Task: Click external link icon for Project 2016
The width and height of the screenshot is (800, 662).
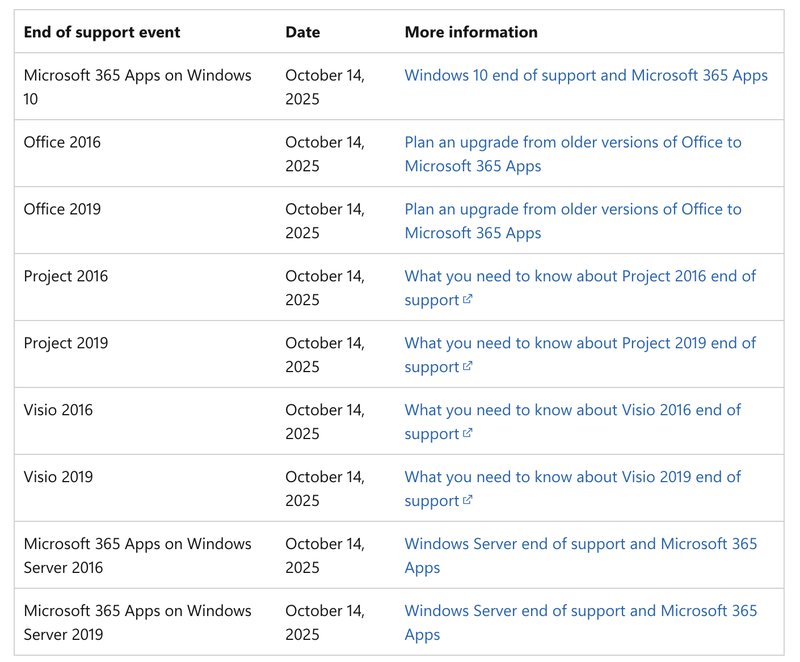Action: 467,299
